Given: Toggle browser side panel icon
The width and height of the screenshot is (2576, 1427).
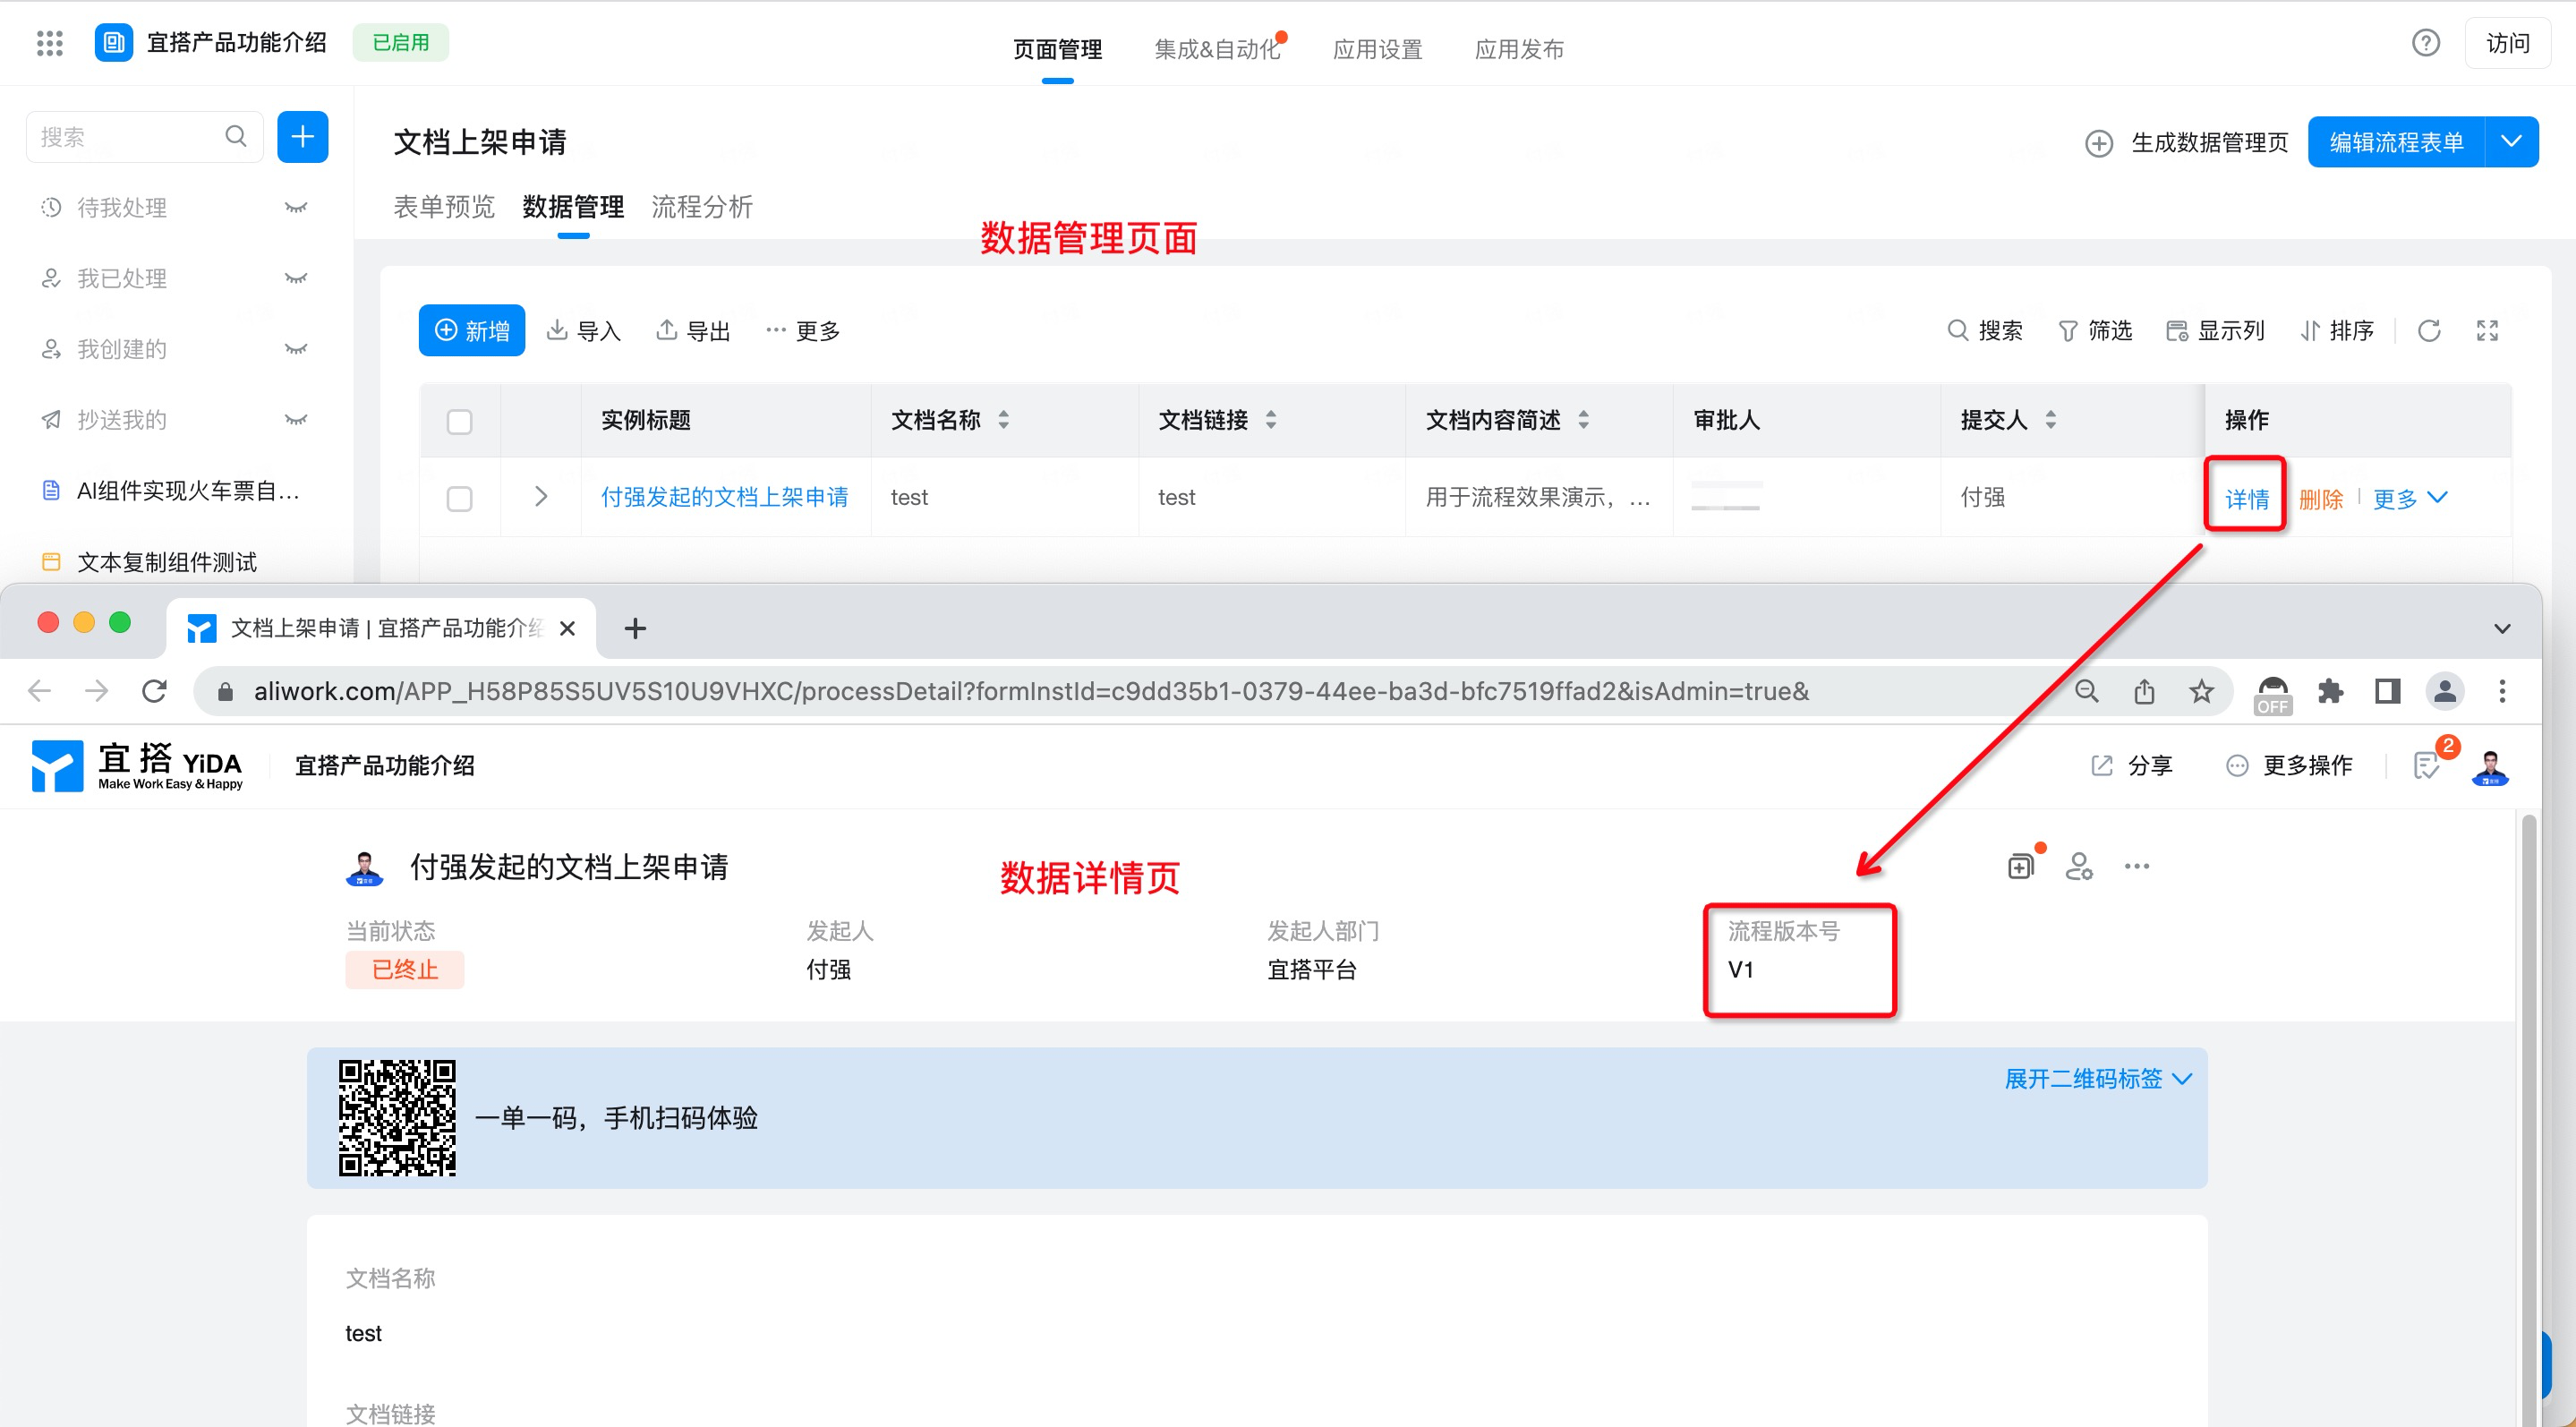Looking at the screenshot, I should pyautogui.click(x=2387, y=691).
